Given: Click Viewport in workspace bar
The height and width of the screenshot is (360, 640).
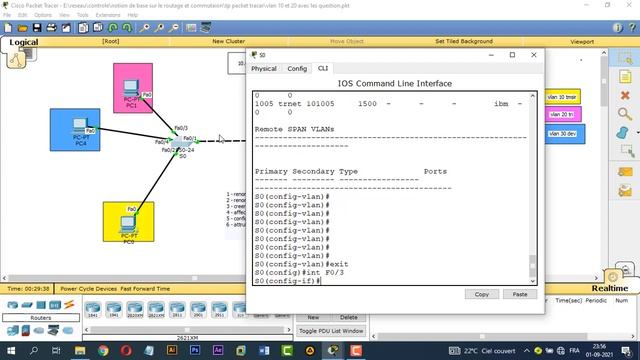Looking at the screenshot, I should tap(582, 42).
